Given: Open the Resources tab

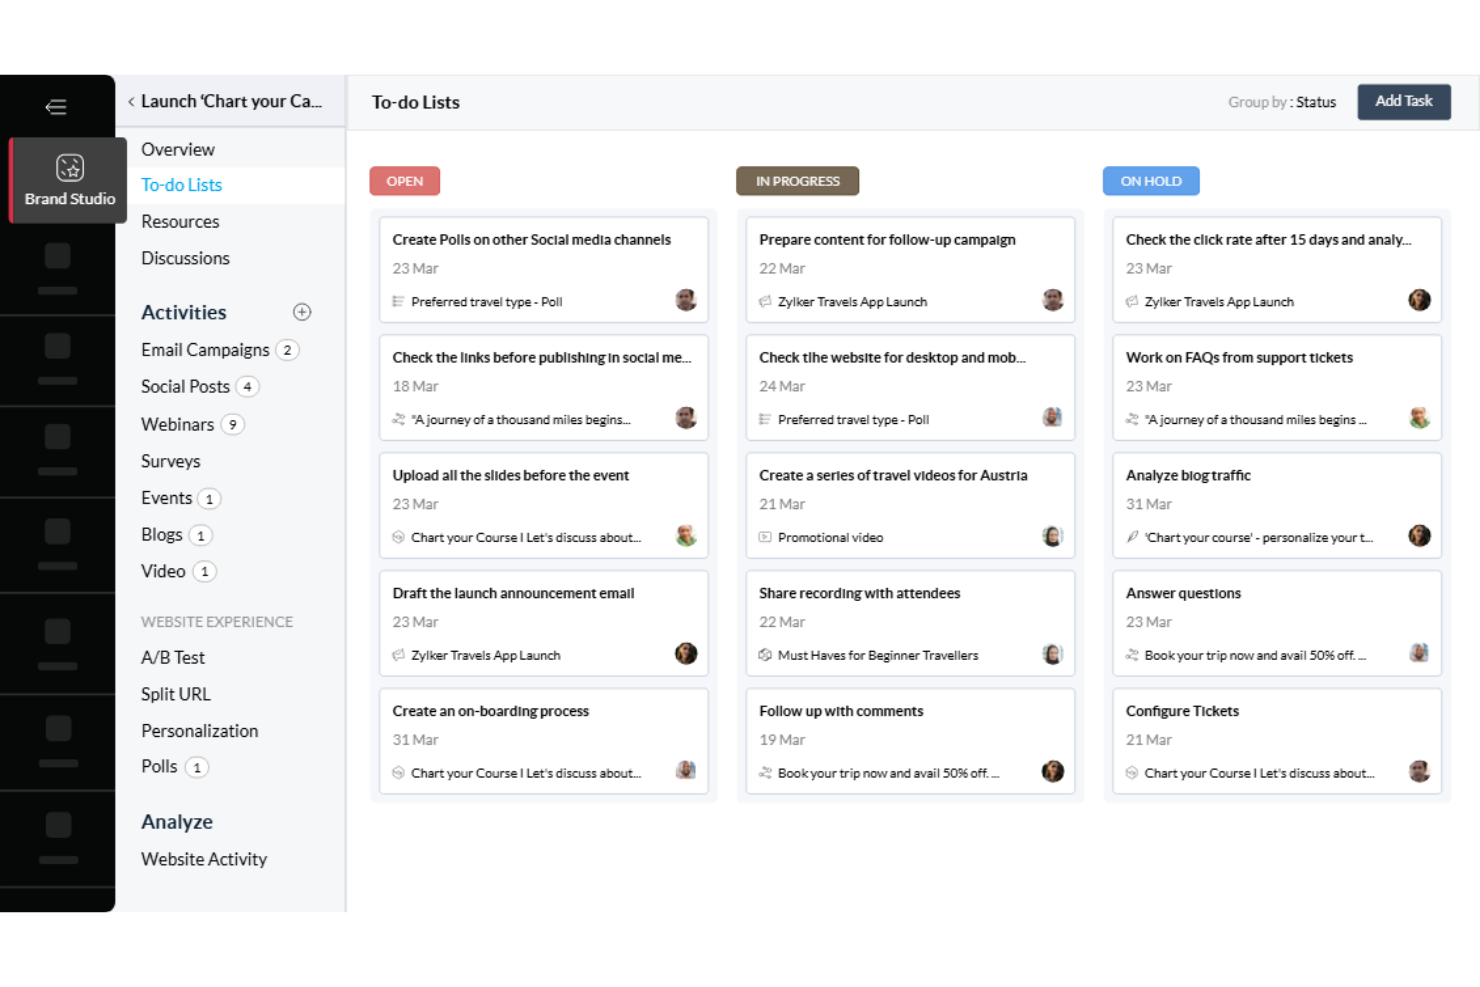Looking at the screenshot, I should coord(180,221).
